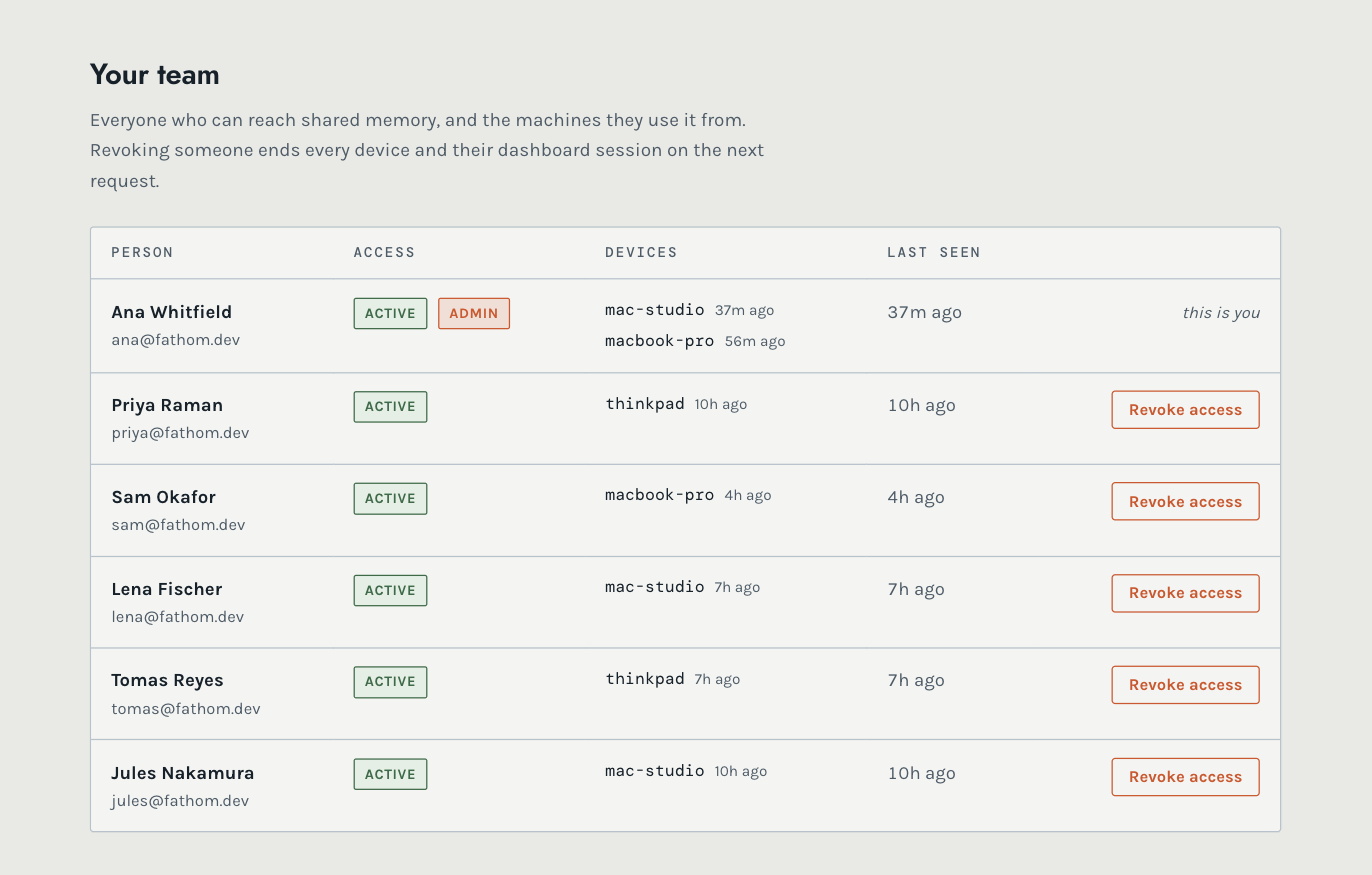Click Priya Raman's ACTIVE badge
The image size is (1372, 875).
click(390, 406)
